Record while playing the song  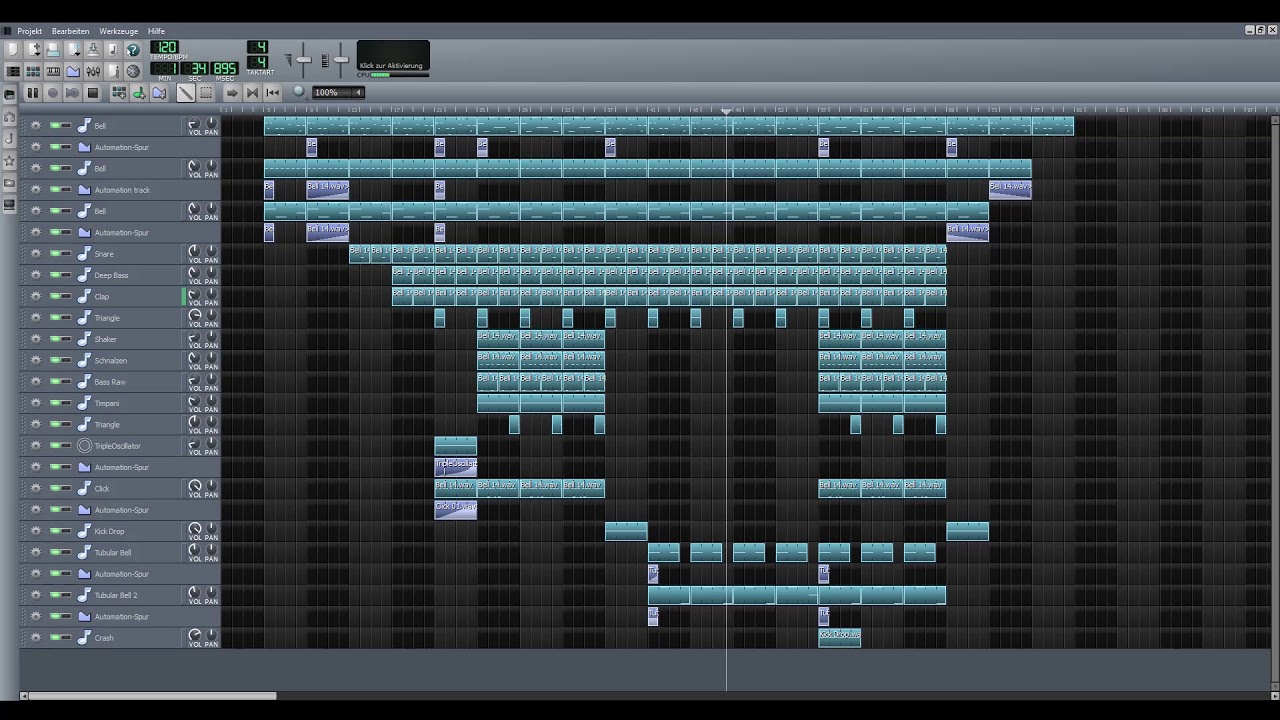[73, 93]
